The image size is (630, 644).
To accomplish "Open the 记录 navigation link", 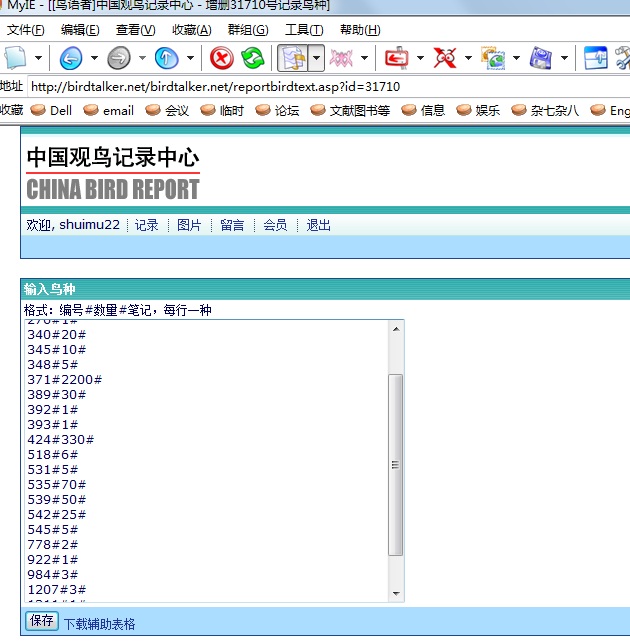I will 147,225.
